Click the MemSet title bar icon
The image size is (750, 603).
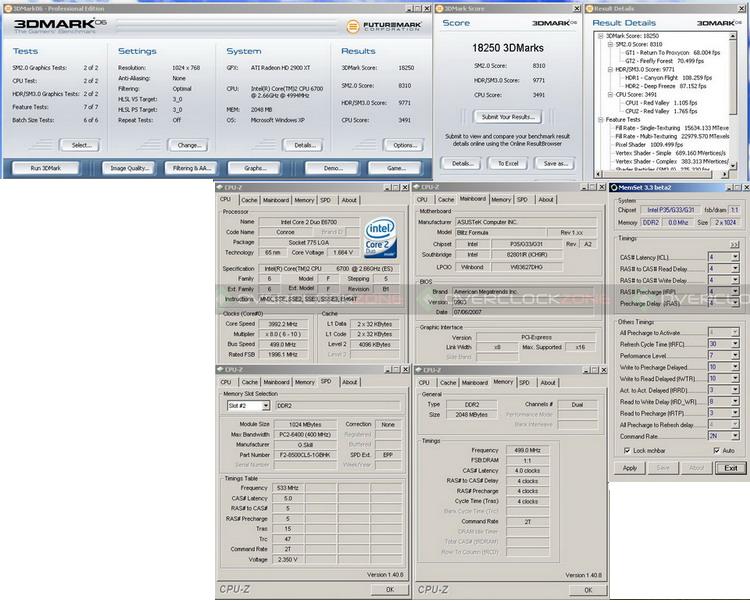(614, 187)
